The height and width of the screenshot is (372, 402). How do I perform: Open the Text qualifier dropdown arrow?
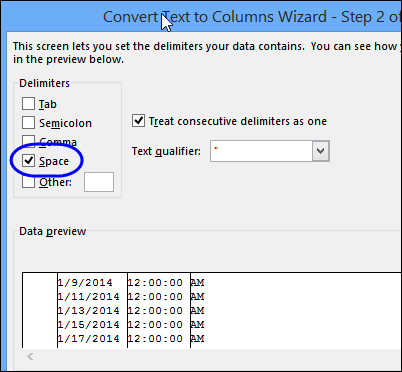click(321, 151)
